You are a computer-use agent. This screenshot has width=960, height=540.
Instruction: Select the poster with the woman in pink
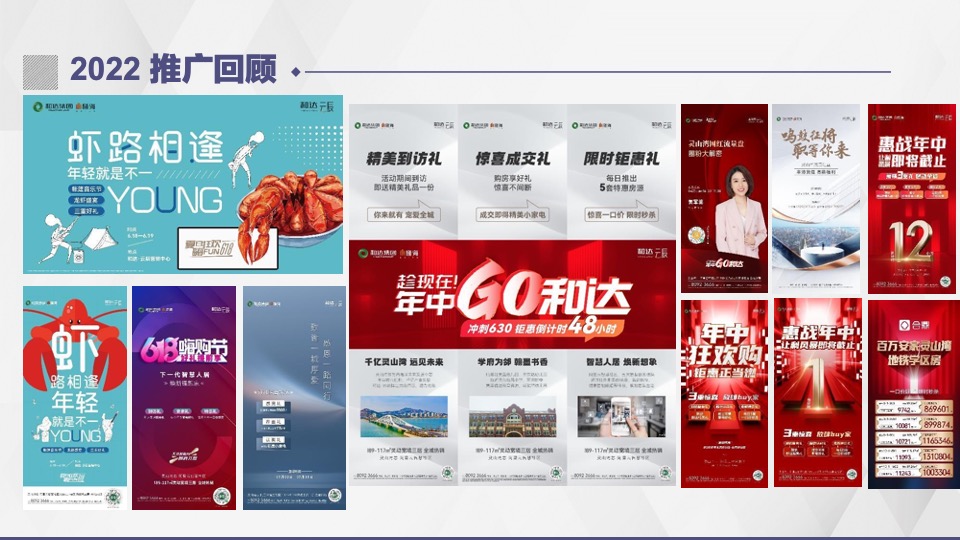pyautogui.click(x=724, y=196)
